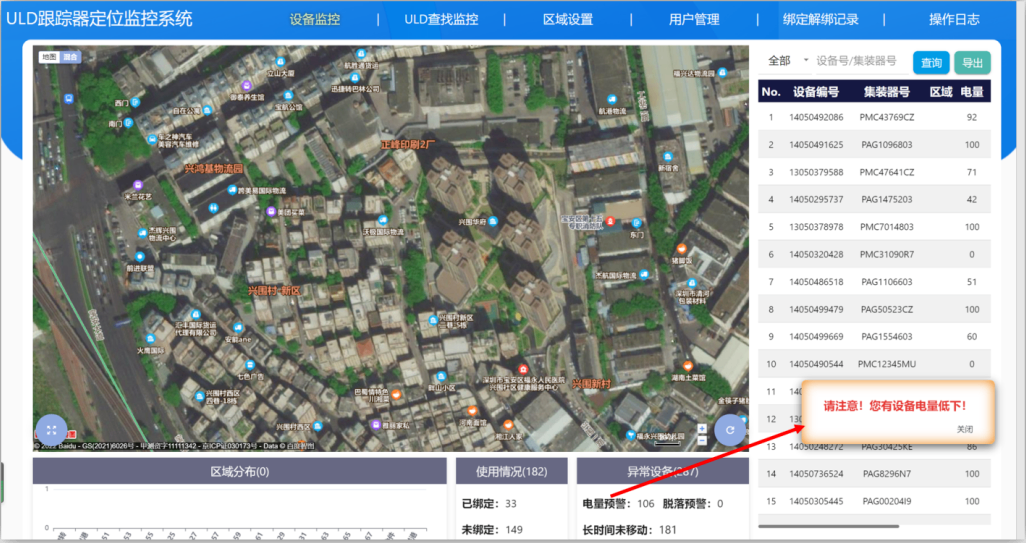Switch map to 地图 view

[49, 57]
